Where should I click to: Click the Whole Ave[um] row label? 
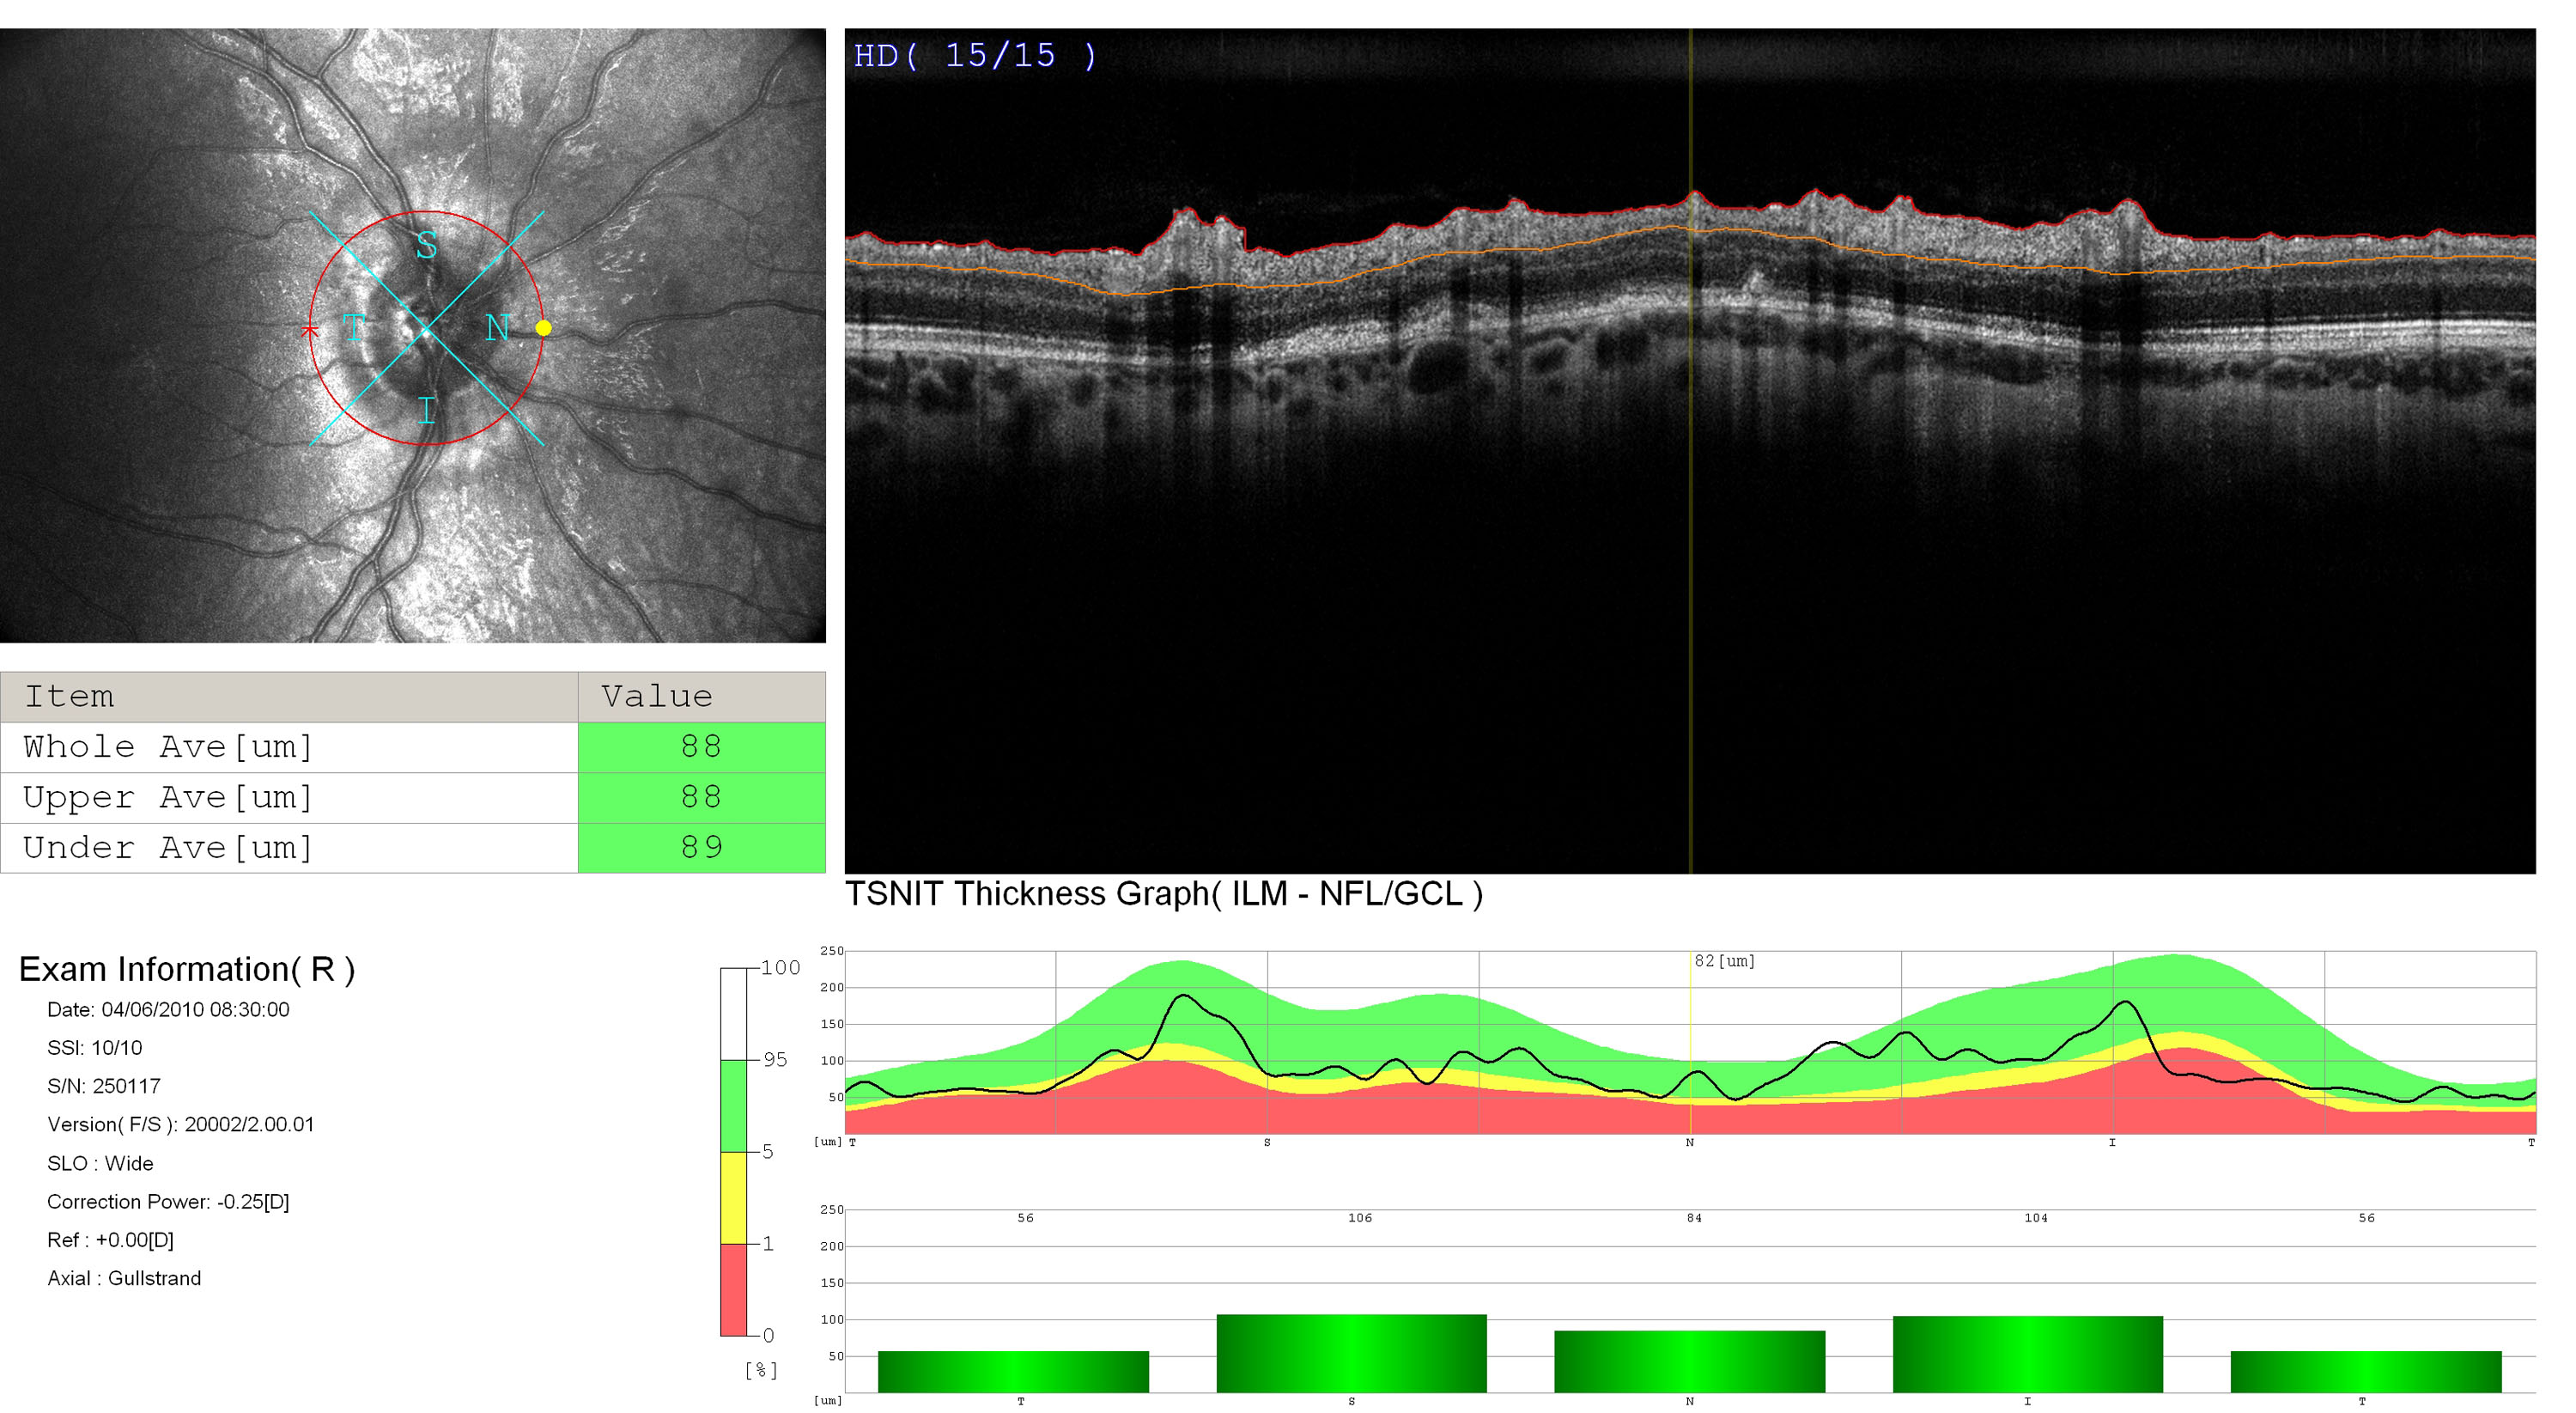pyautogui.click(x=168, y=747)
